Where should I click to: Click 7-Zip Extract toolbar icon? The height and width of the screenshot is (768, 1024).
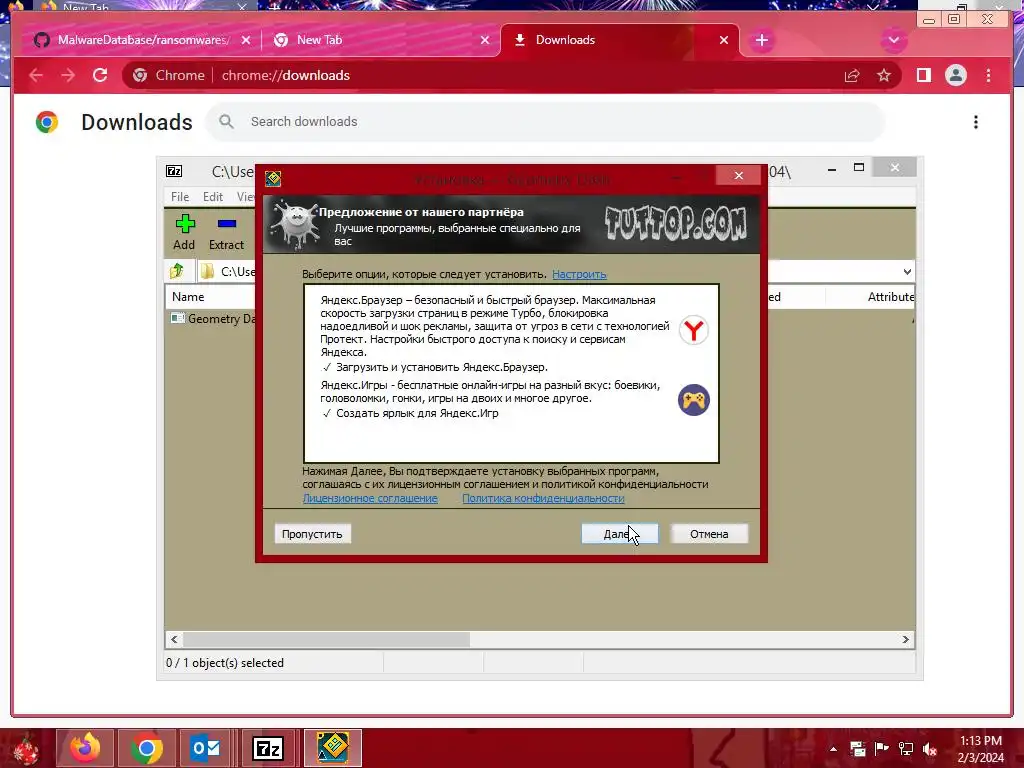coord(227,232)
